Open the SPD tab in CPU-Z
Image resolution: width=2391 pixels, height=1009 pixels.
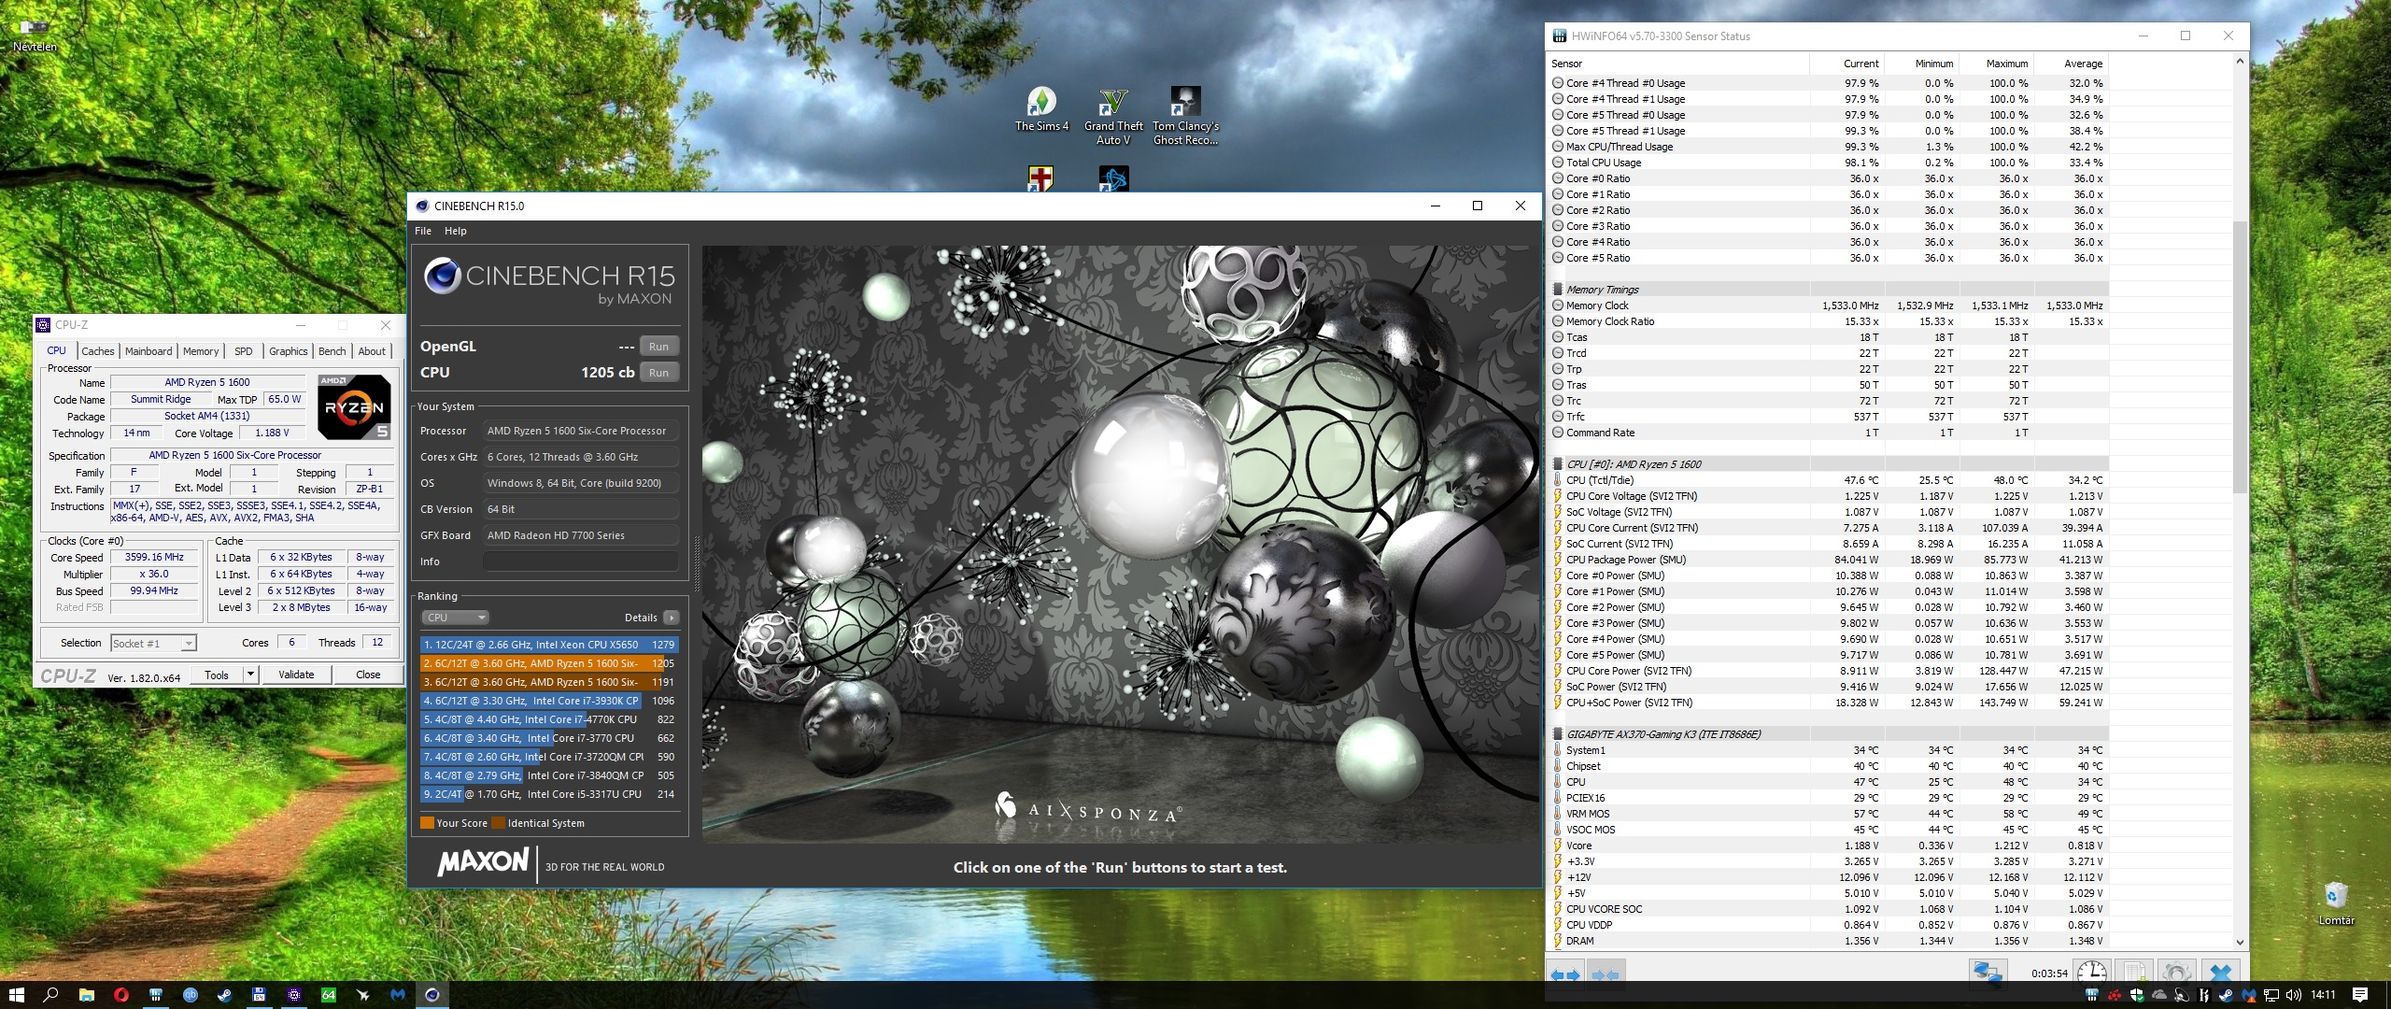pyautogui.click(x=243, y=351)
